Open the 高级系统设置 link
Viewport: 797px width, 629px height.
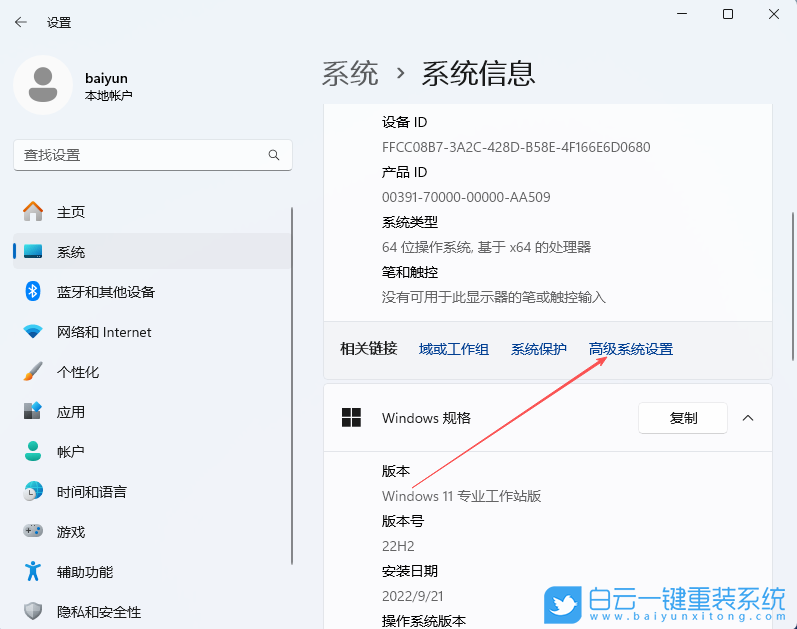point(630,349)
